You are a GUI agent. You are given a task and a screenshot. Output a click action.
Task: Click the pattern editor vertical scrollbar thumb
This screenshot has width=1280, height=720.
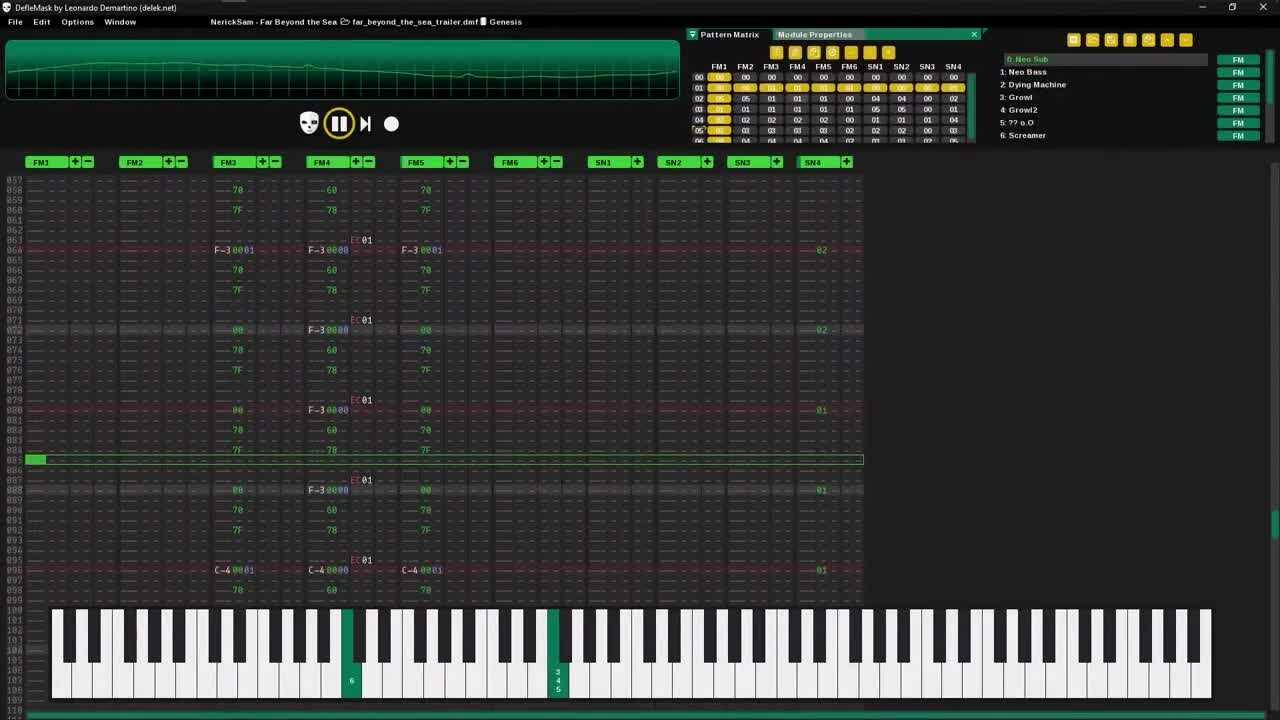(1274, 525)
